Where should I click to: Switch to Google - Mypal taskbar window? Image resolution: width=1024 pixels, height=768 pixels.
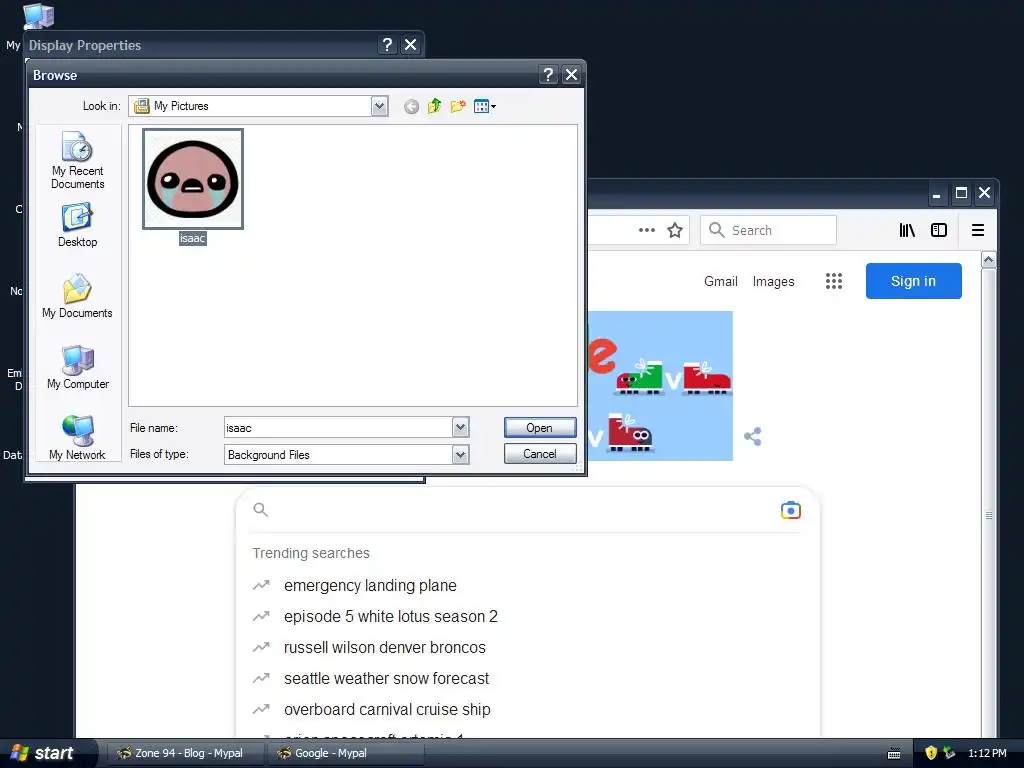(345, 753)
